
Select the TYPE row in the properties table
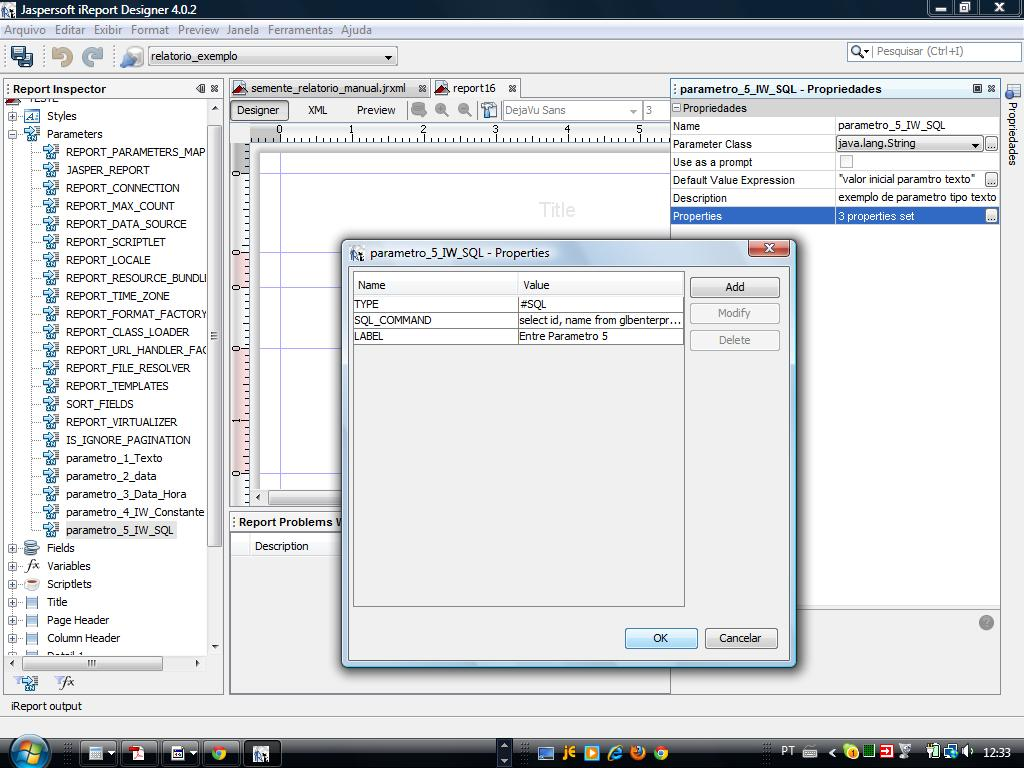(x=519, y=304)
